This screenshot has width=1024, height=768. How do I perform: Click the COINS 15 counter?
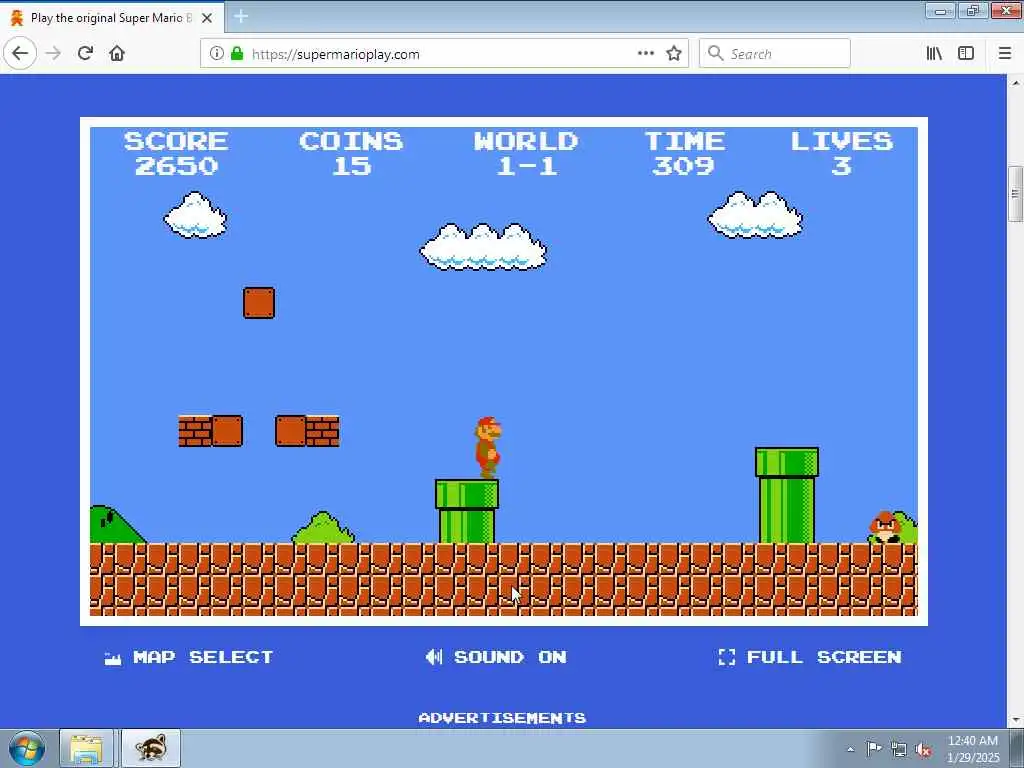(351, 154)
